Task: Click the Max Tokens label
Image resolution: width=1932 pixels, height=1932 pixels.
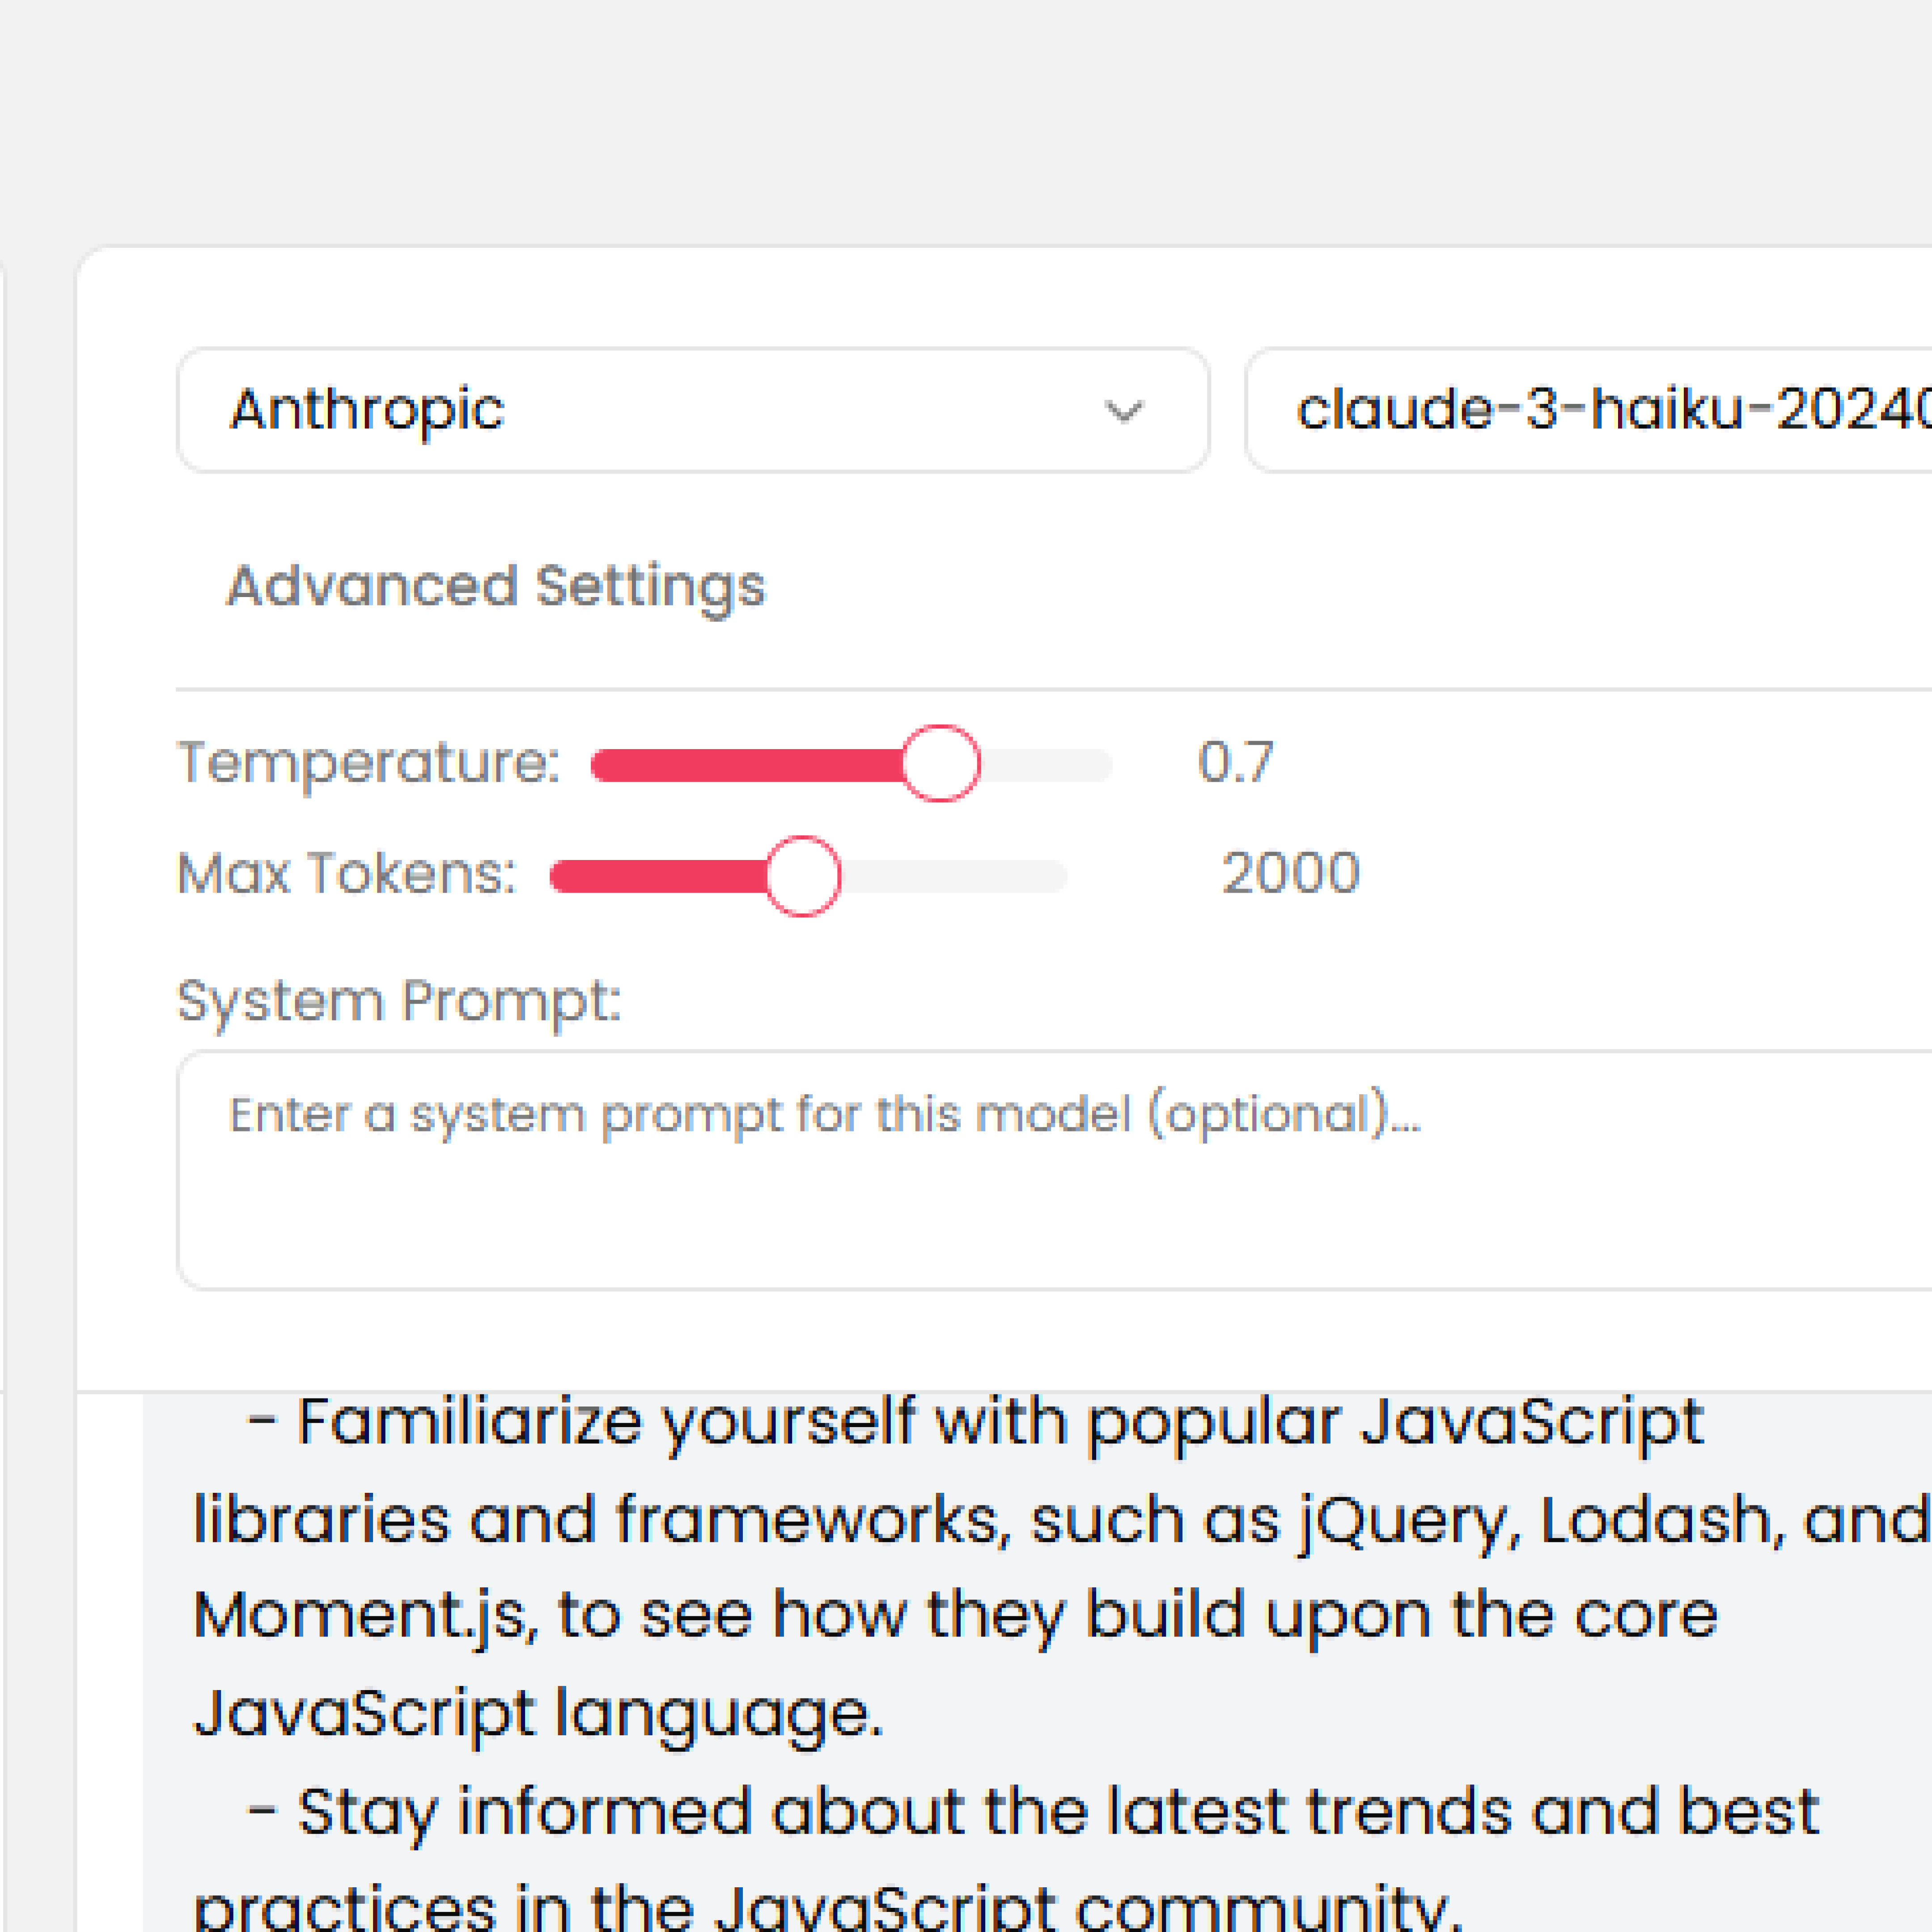Action: [346, 873]
